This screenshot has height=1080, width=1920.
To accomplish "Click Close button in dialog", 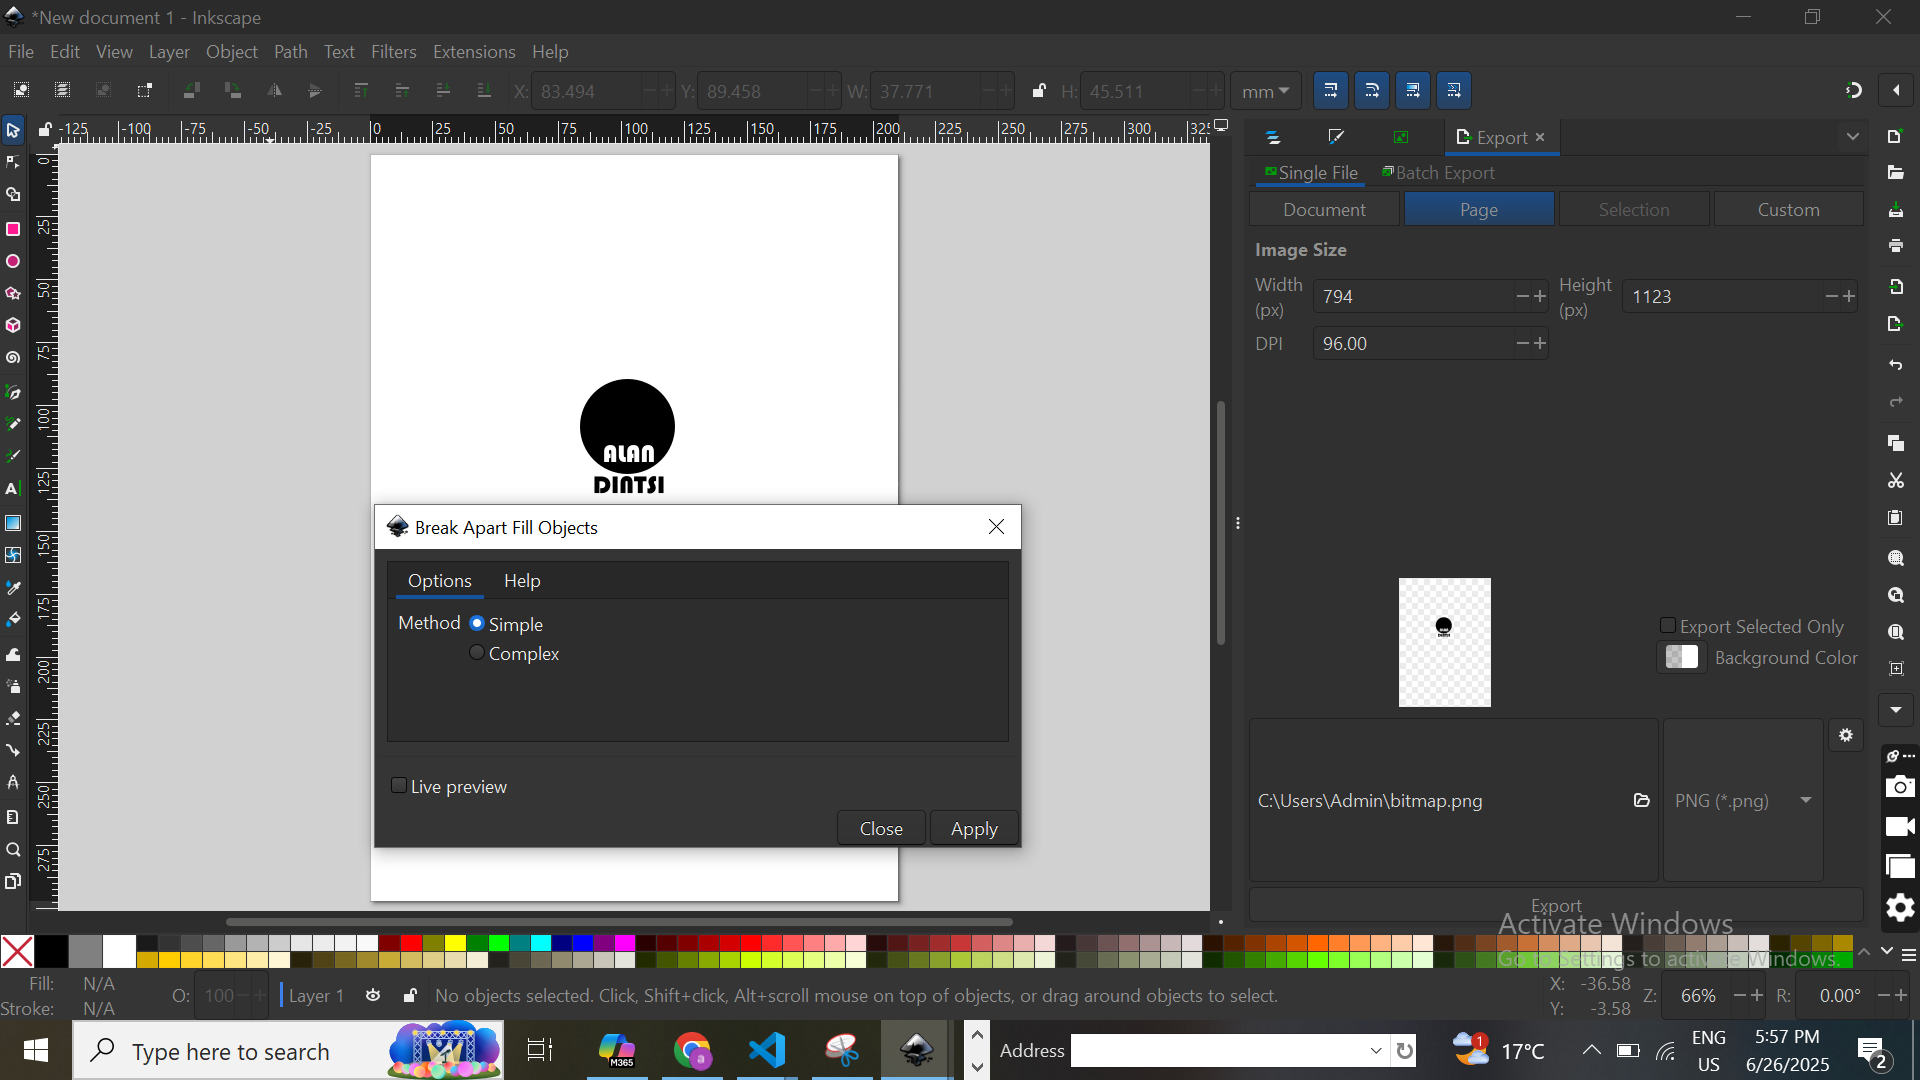I will point(881,828).
